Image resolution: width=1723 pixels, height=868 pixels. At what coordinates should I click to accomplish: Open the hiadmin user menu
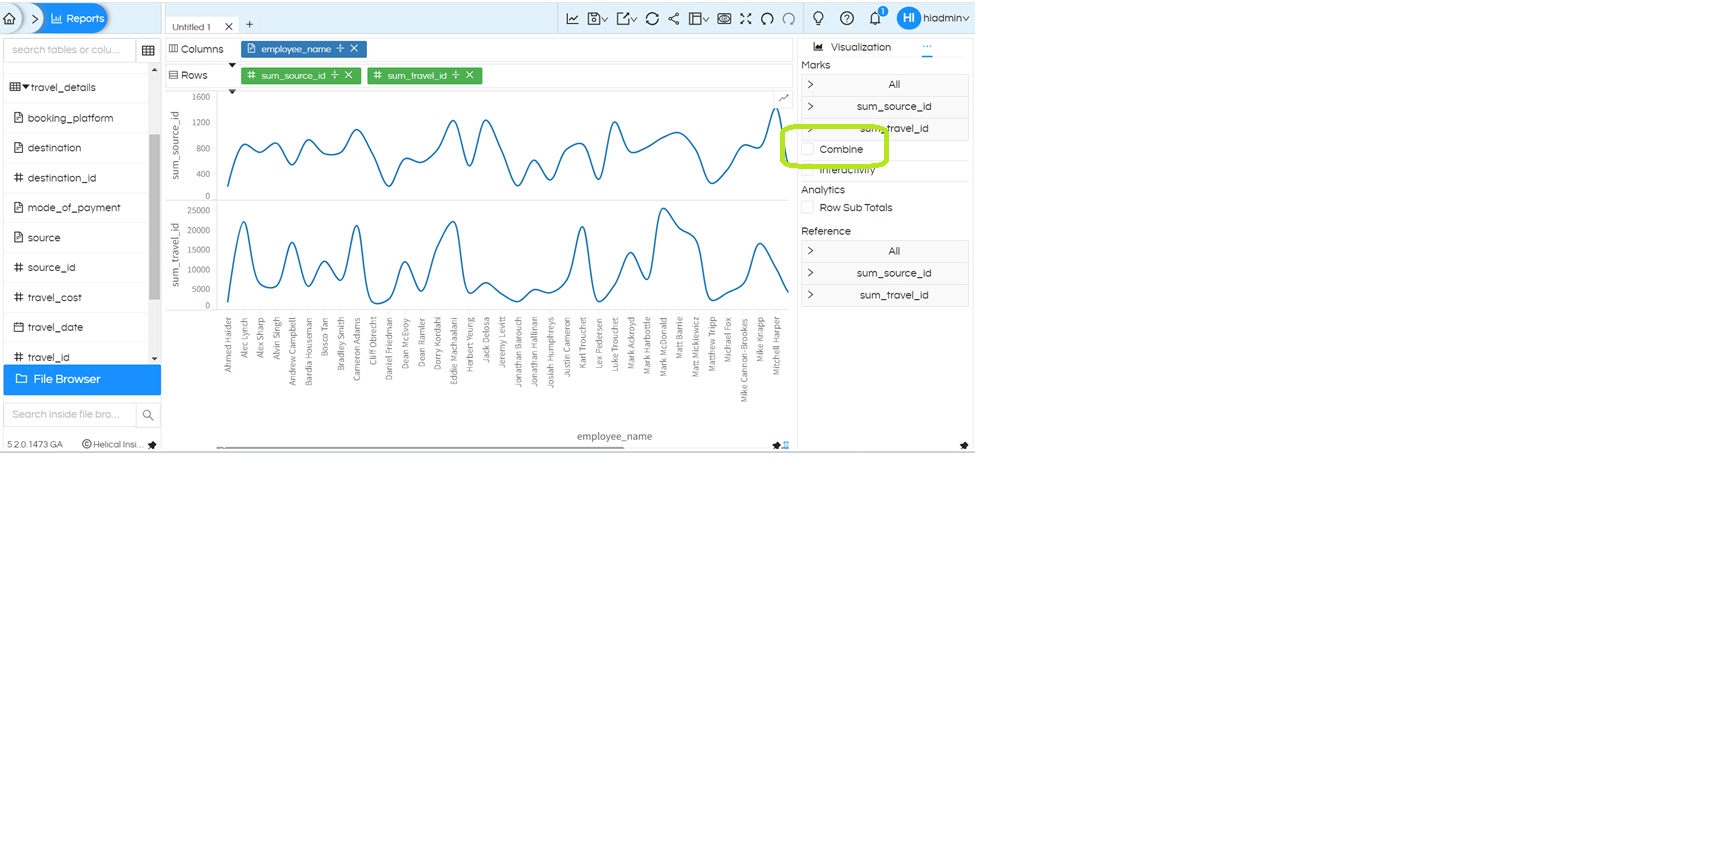coord(934,18)
